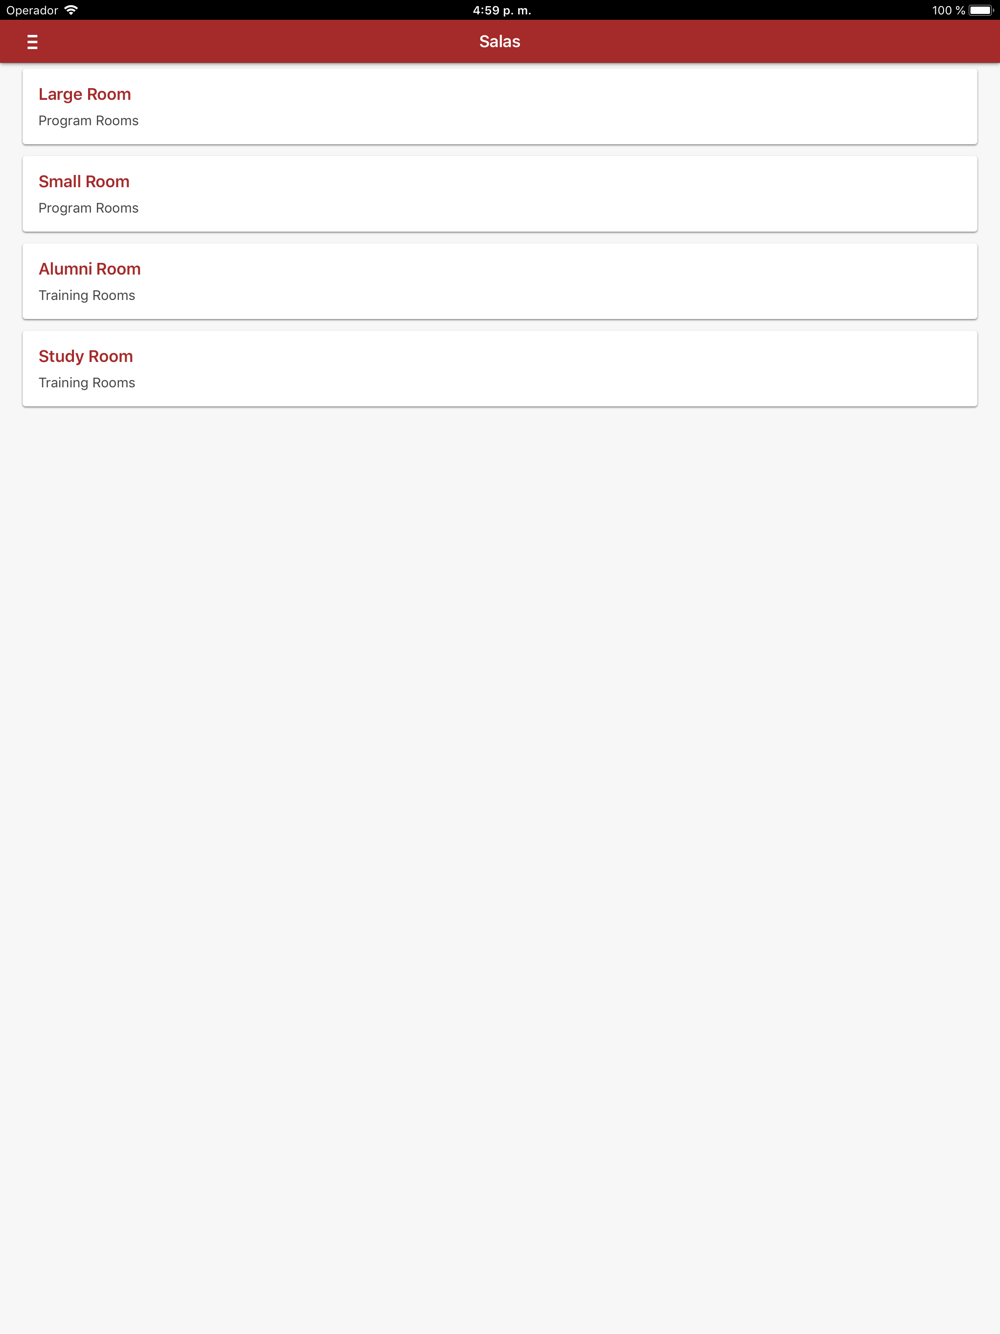This screenshot has width=1000, height=1334.
Task: Tap the Wi-Fi signal icon in status bar
Action: pyautogui.click(x=71, y=10)
